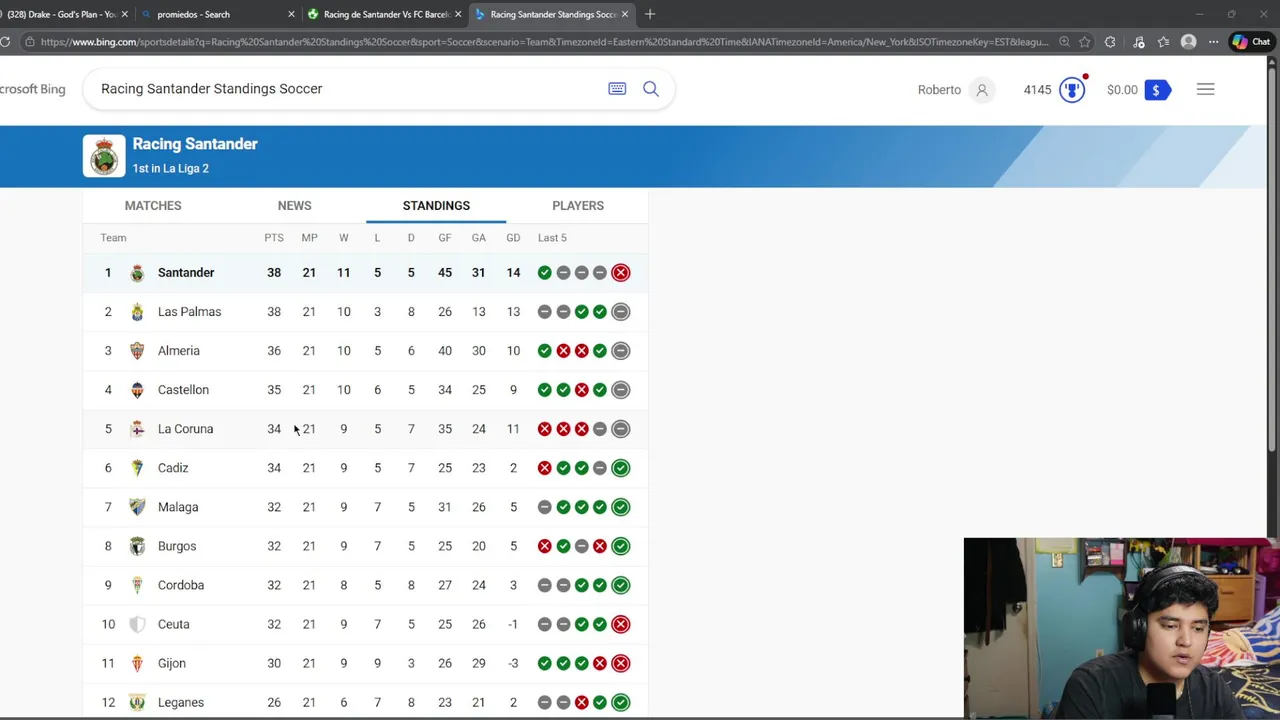Open the on-screen keyboard icon in search box
This screenshot has height=720, width=1280.
coord(617,89)
